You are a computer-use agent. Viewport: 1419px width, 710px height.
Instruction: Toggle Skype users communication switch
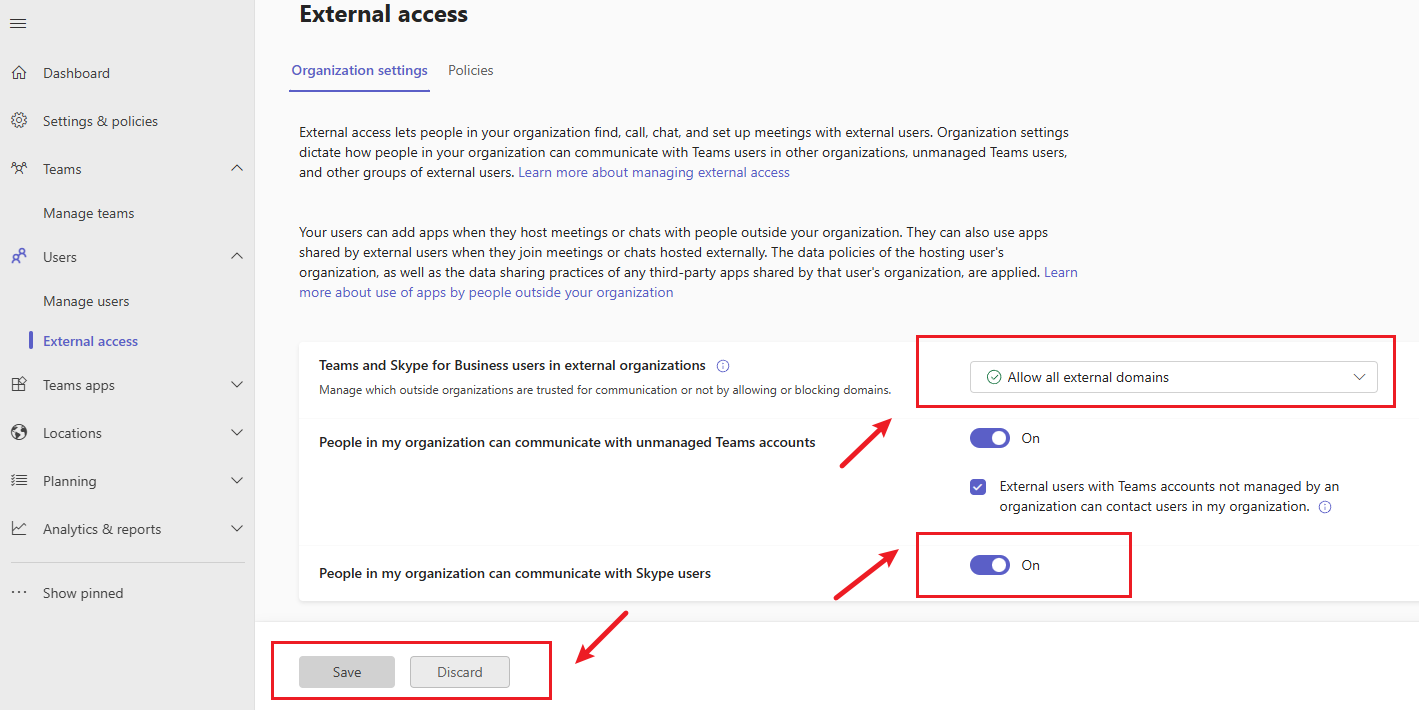pyautogui.click(x=990, y=565)
